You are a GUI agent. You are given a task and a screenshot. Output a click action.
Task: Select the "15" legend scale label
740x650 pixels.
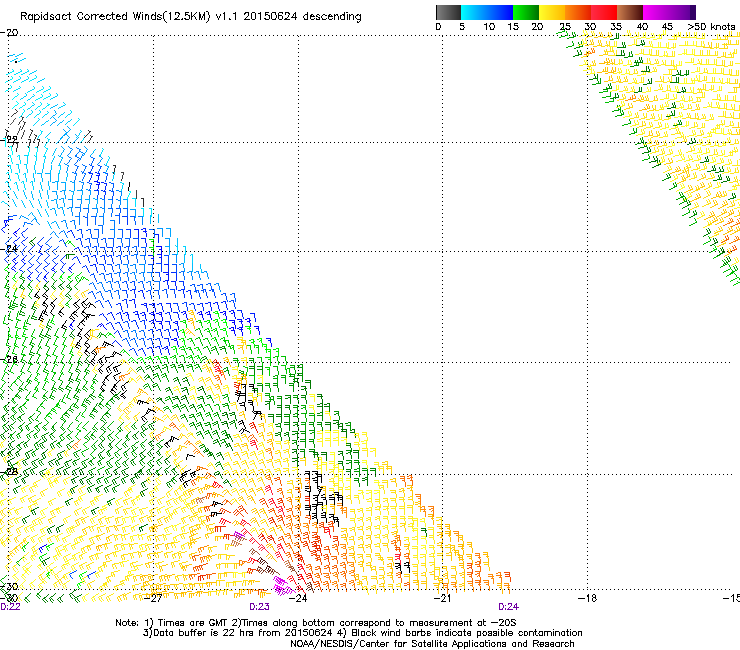point(513,27)
